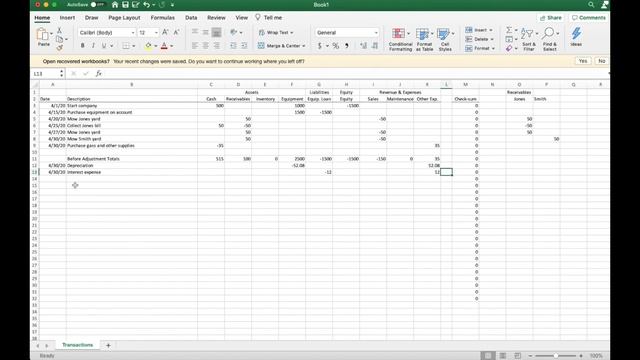Click the Comma Style icon

coord(347,46)
